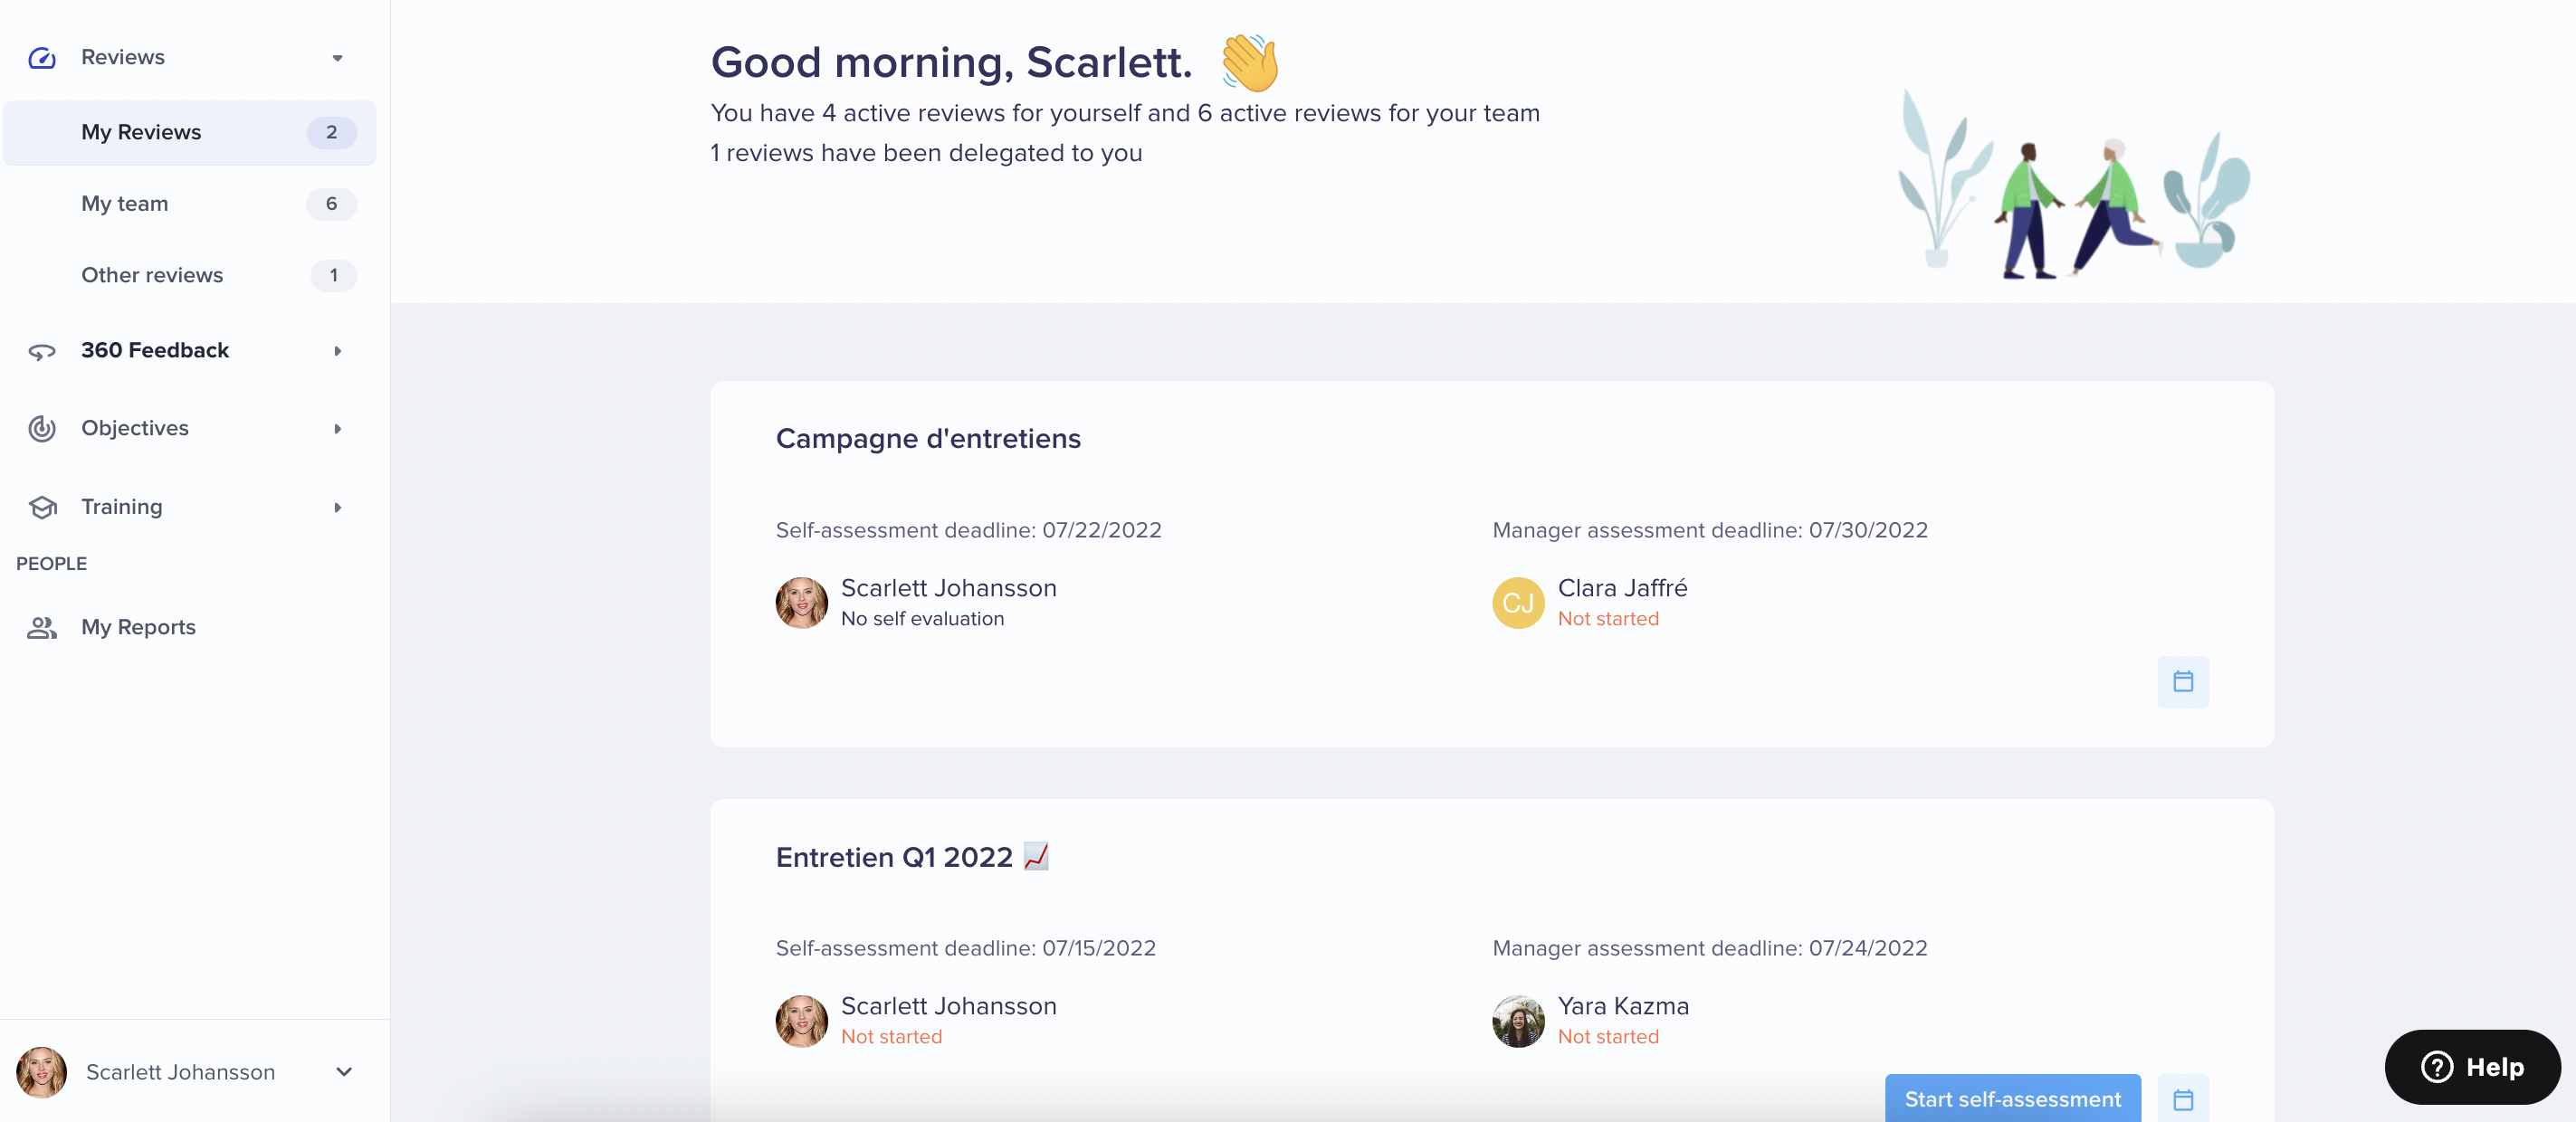Click the Objectives target icon
The image size is (2576, 1122).
[x=42, y=429]
